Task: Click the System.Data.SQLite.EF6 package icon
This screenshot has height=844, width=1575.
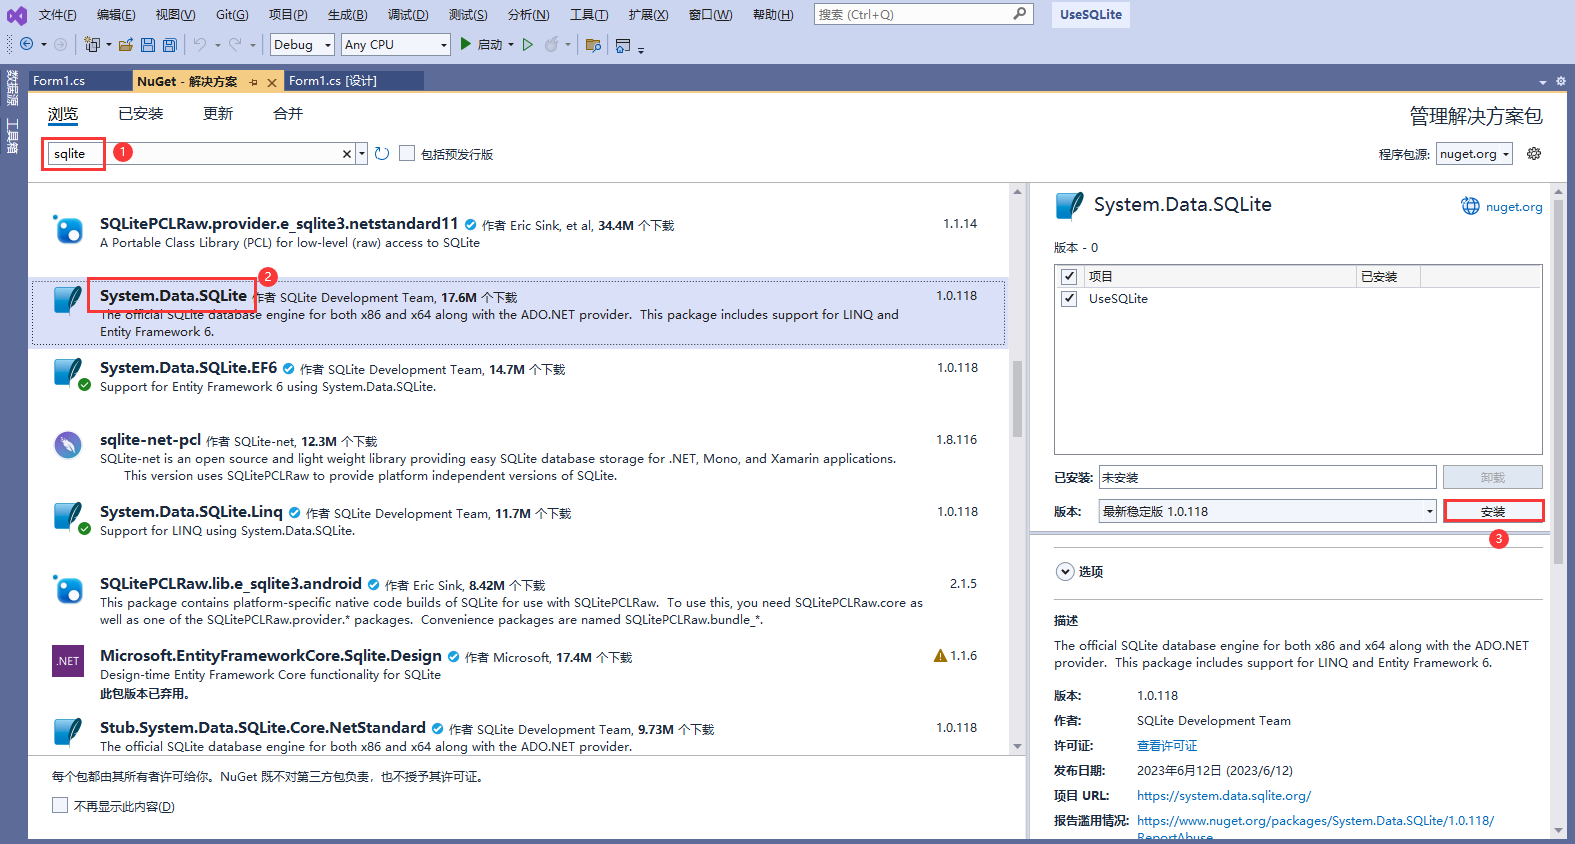Action: point(69,373)
